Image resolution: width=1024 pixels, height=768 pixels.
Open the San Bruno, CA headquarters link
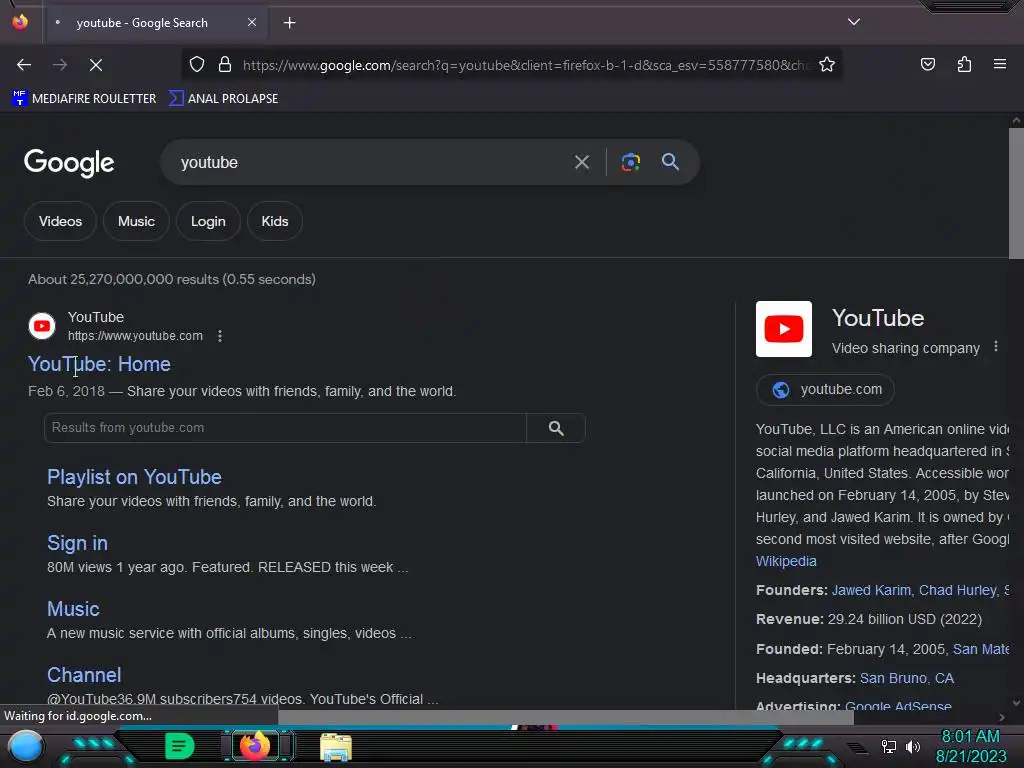(906, 679)
